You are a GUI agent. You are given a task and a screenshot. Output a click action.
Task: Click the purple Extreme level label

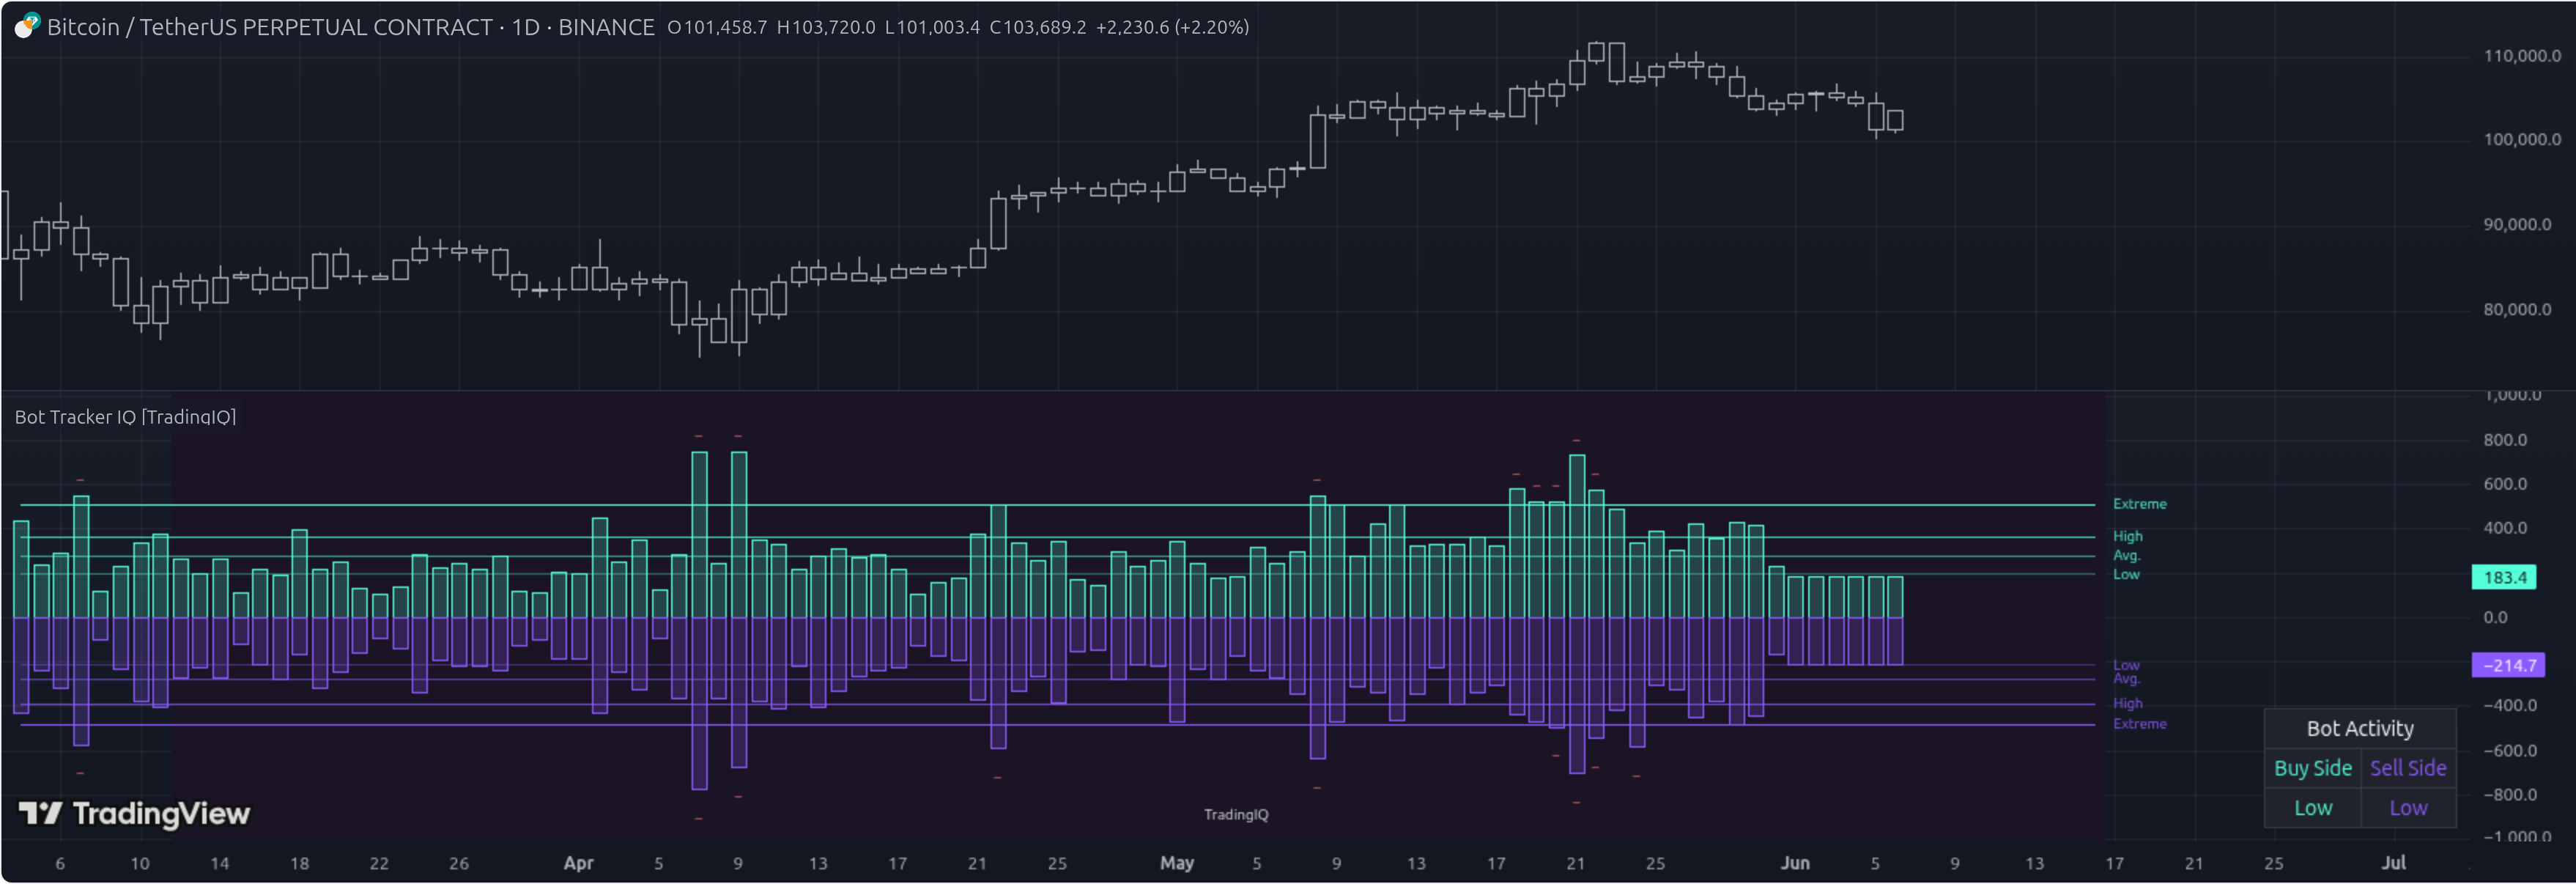click(2139, 723)
